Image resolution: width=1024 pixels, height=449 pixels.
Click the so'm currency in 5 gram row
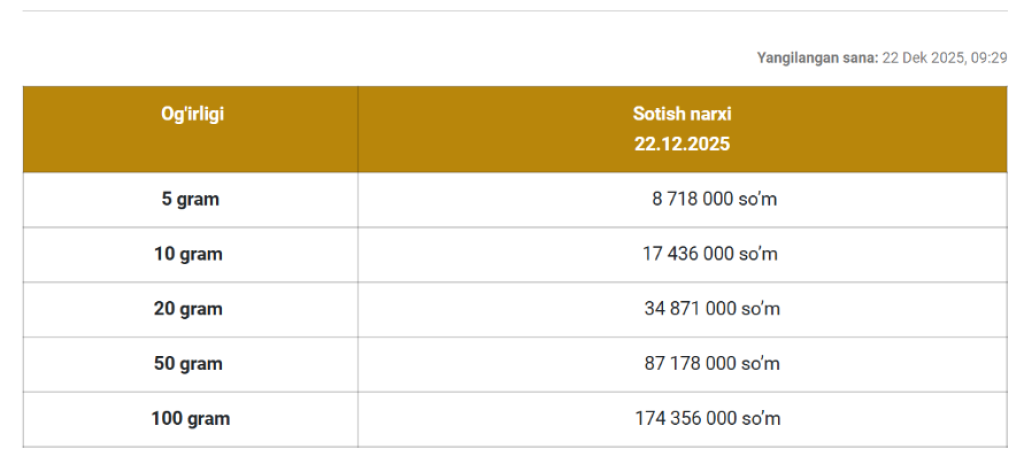[759, 199]
